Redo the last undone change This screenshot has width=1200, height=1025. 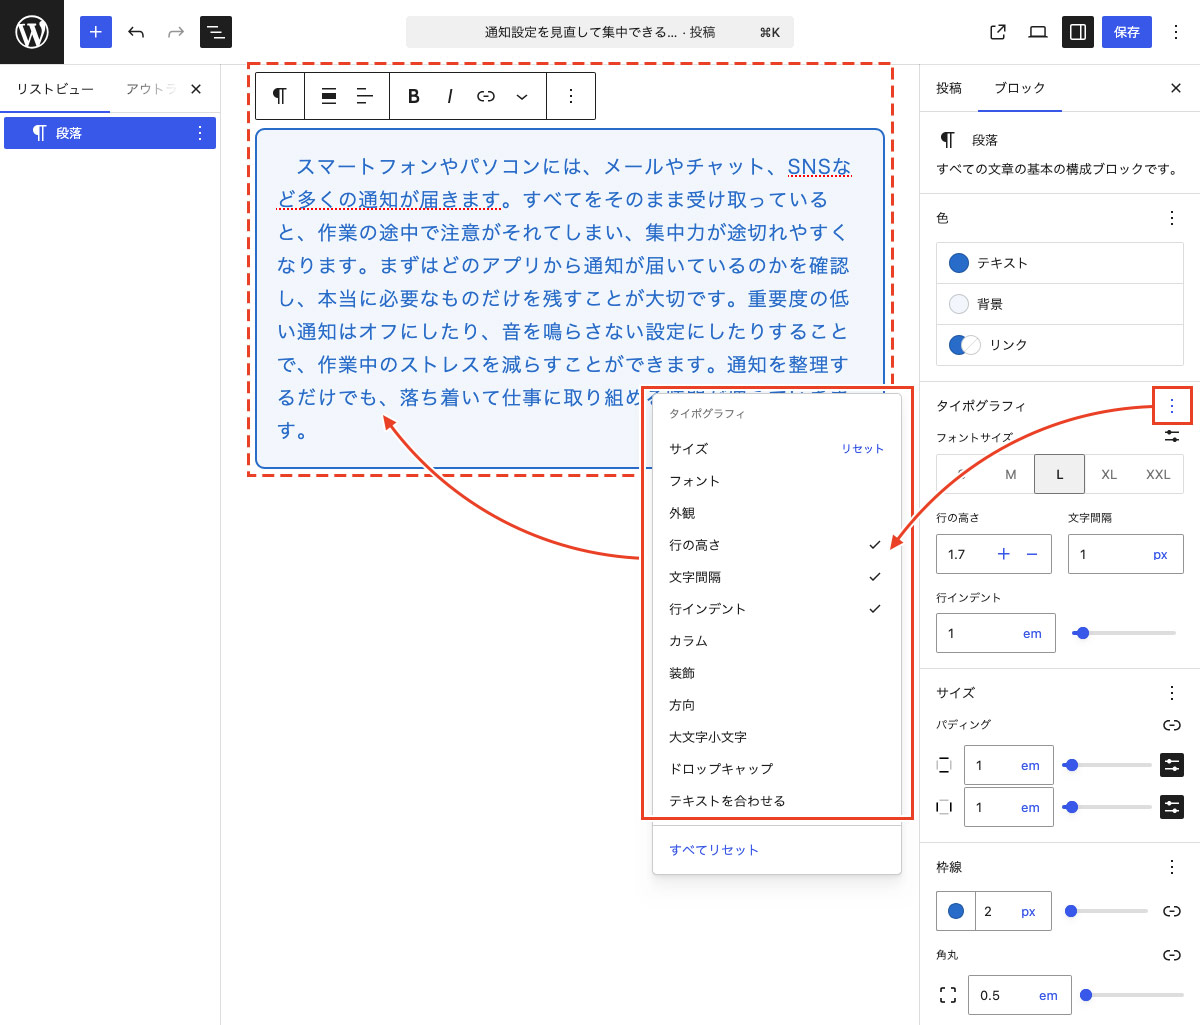[x=176, y=32]
